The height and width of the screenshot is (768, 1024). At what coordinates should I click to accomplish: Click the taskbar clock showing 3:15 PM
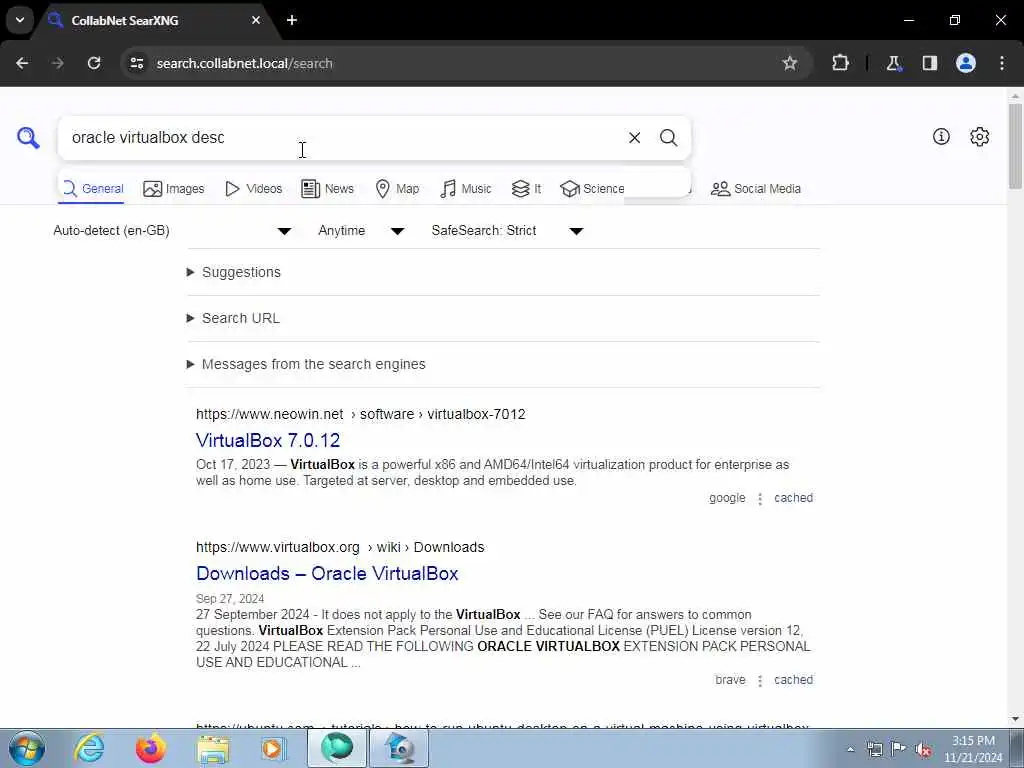(x=973, y=749)
